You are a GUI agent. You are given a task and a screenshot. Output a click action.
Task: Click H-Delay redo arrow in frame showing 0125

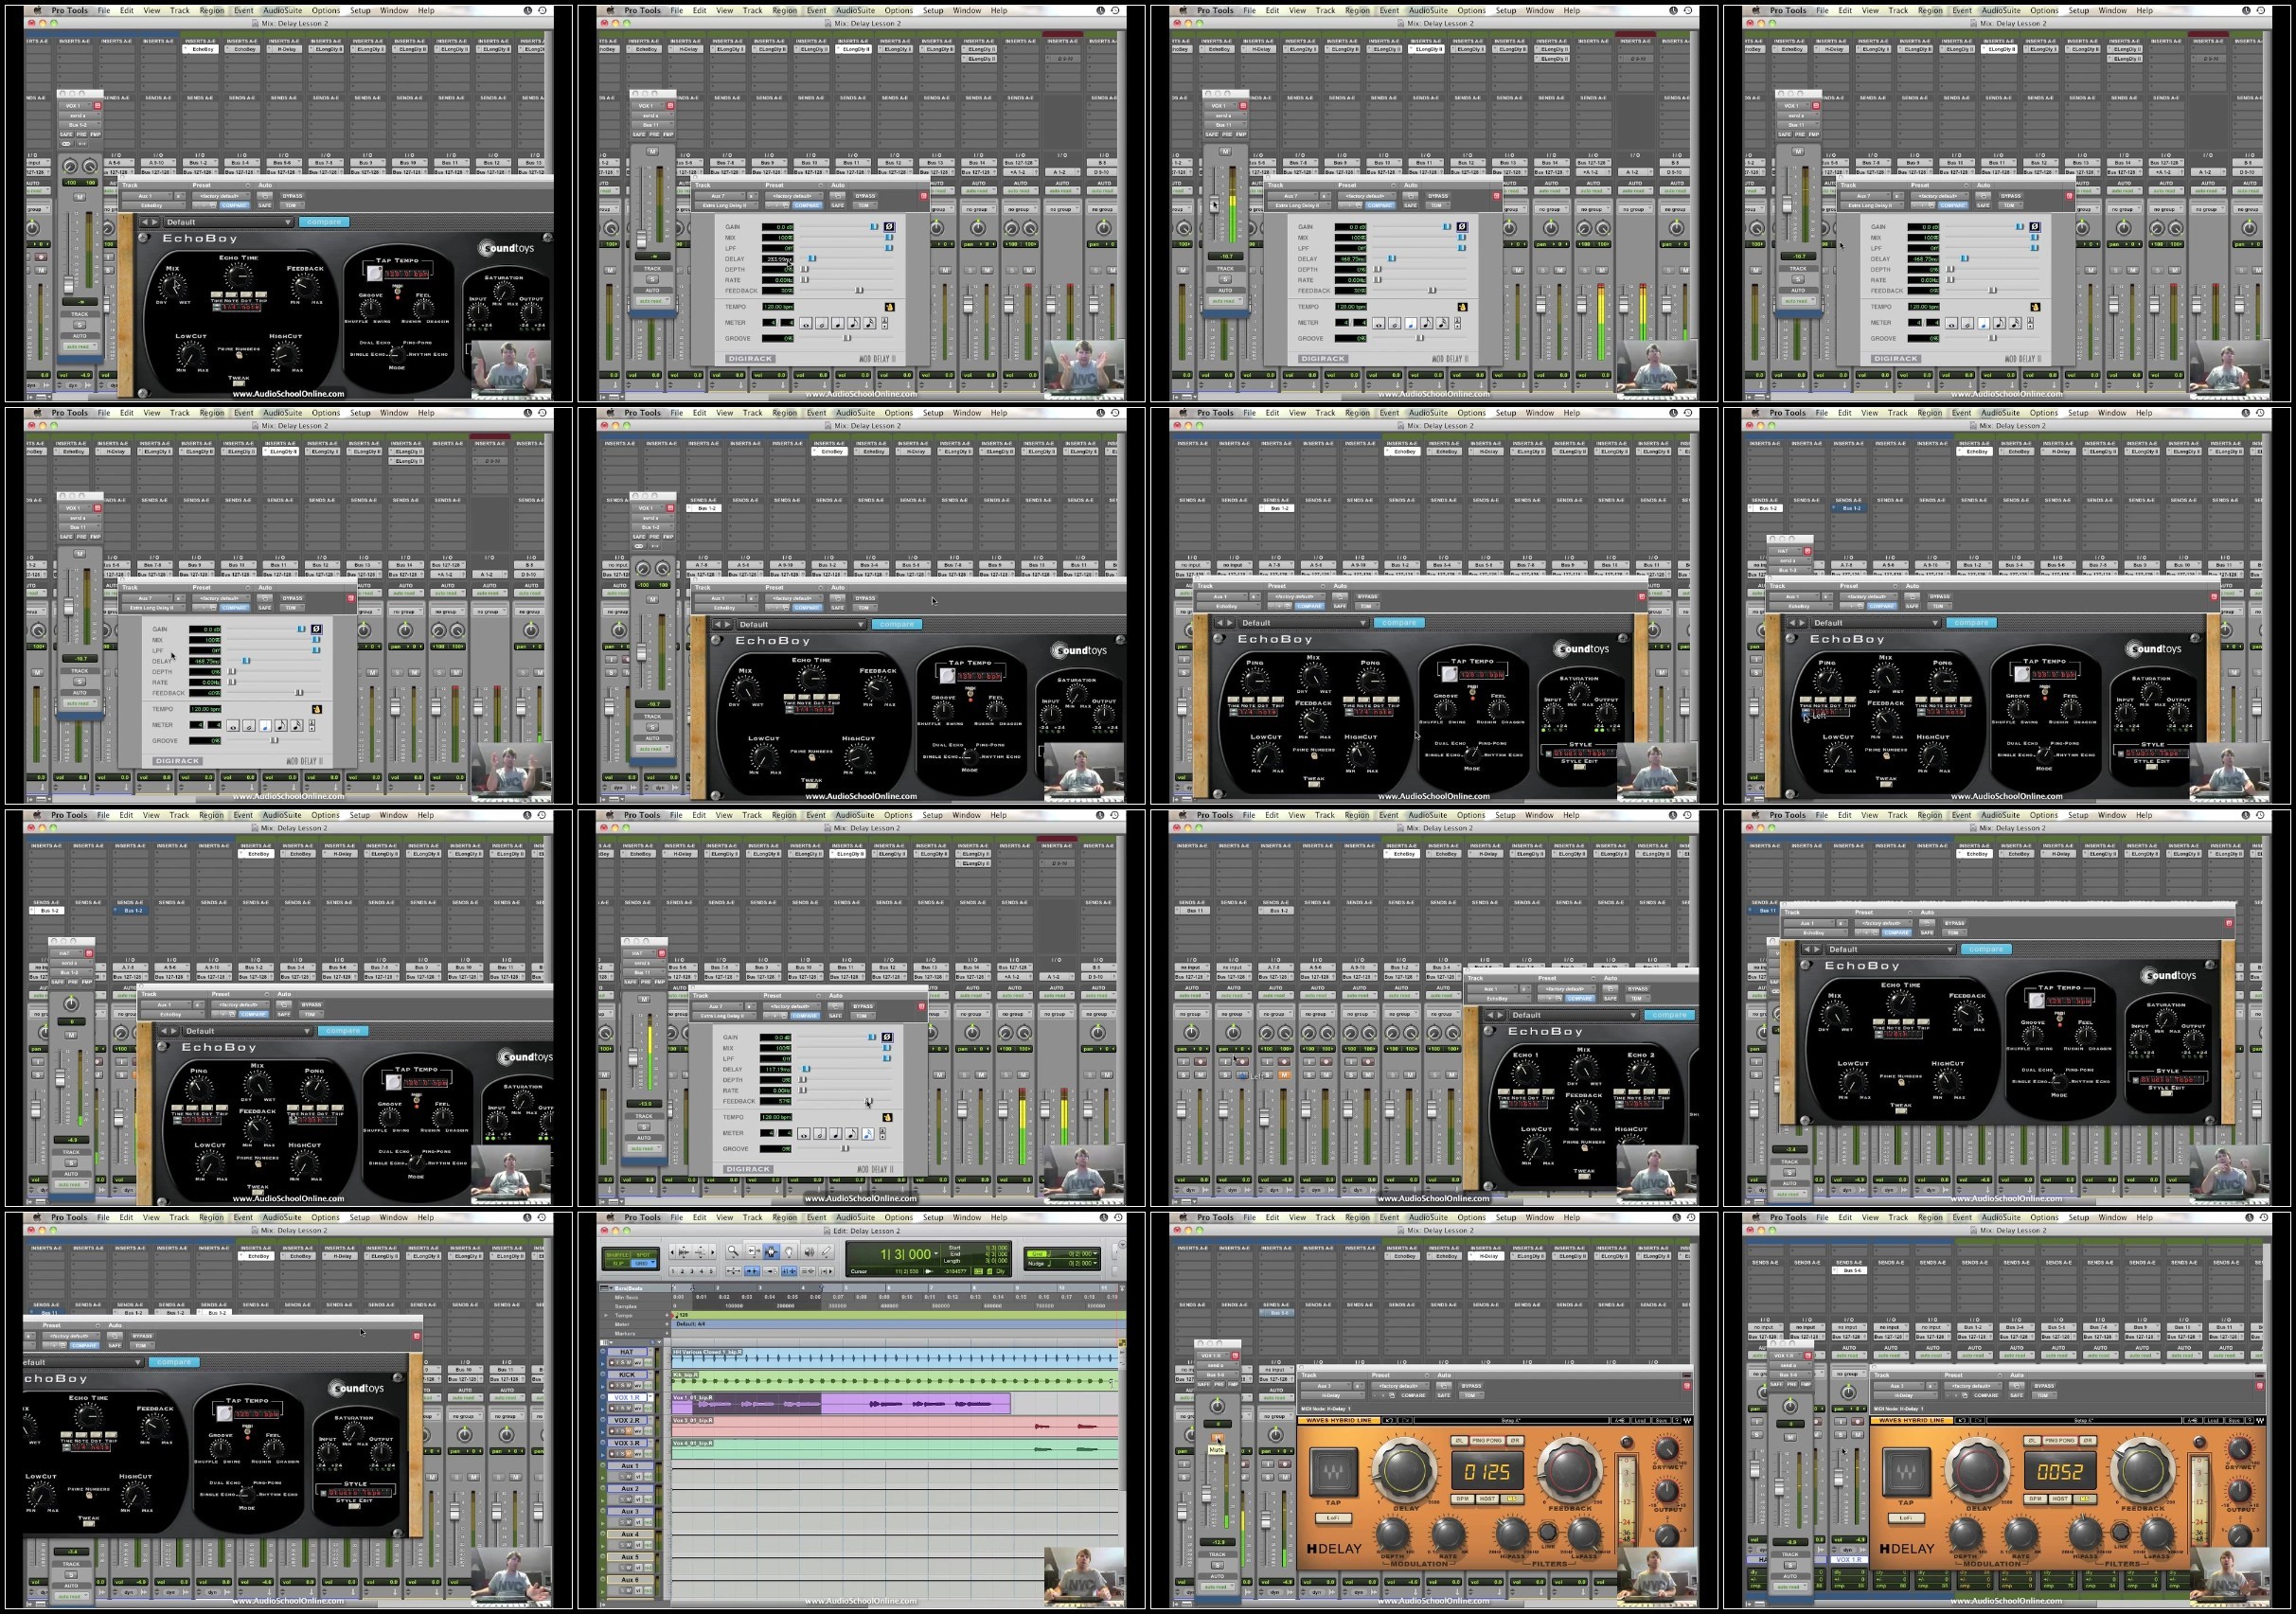coord(1406,1421)
